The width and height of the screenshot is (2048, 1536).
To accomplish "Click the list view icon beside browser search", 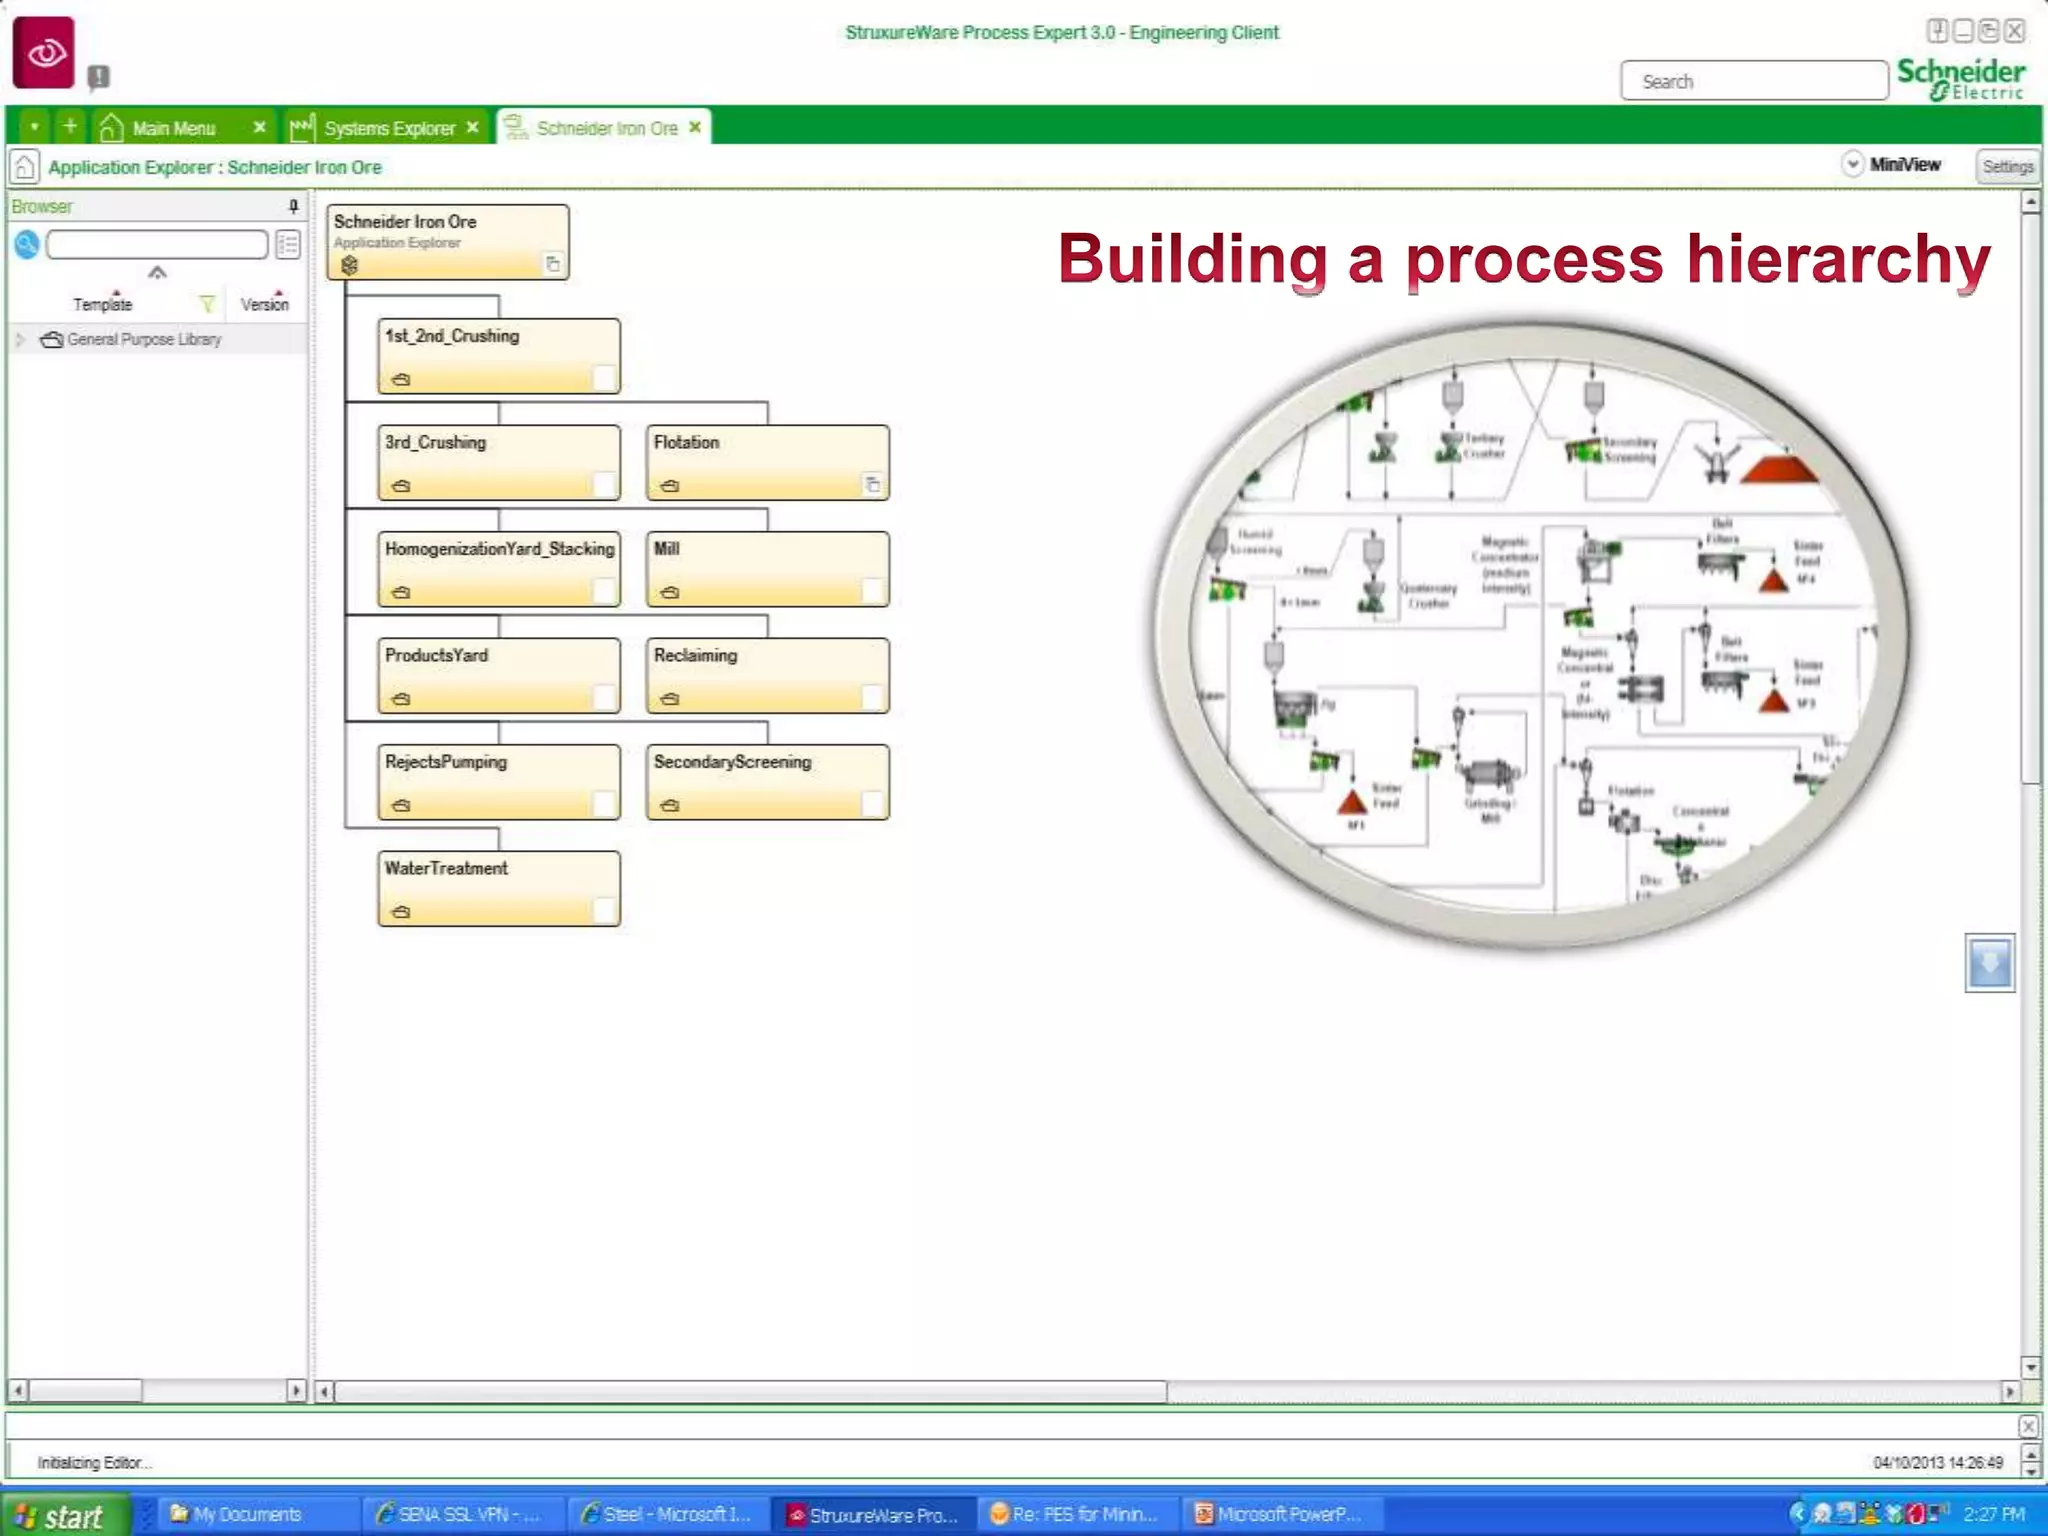I will tap(288, 244).
